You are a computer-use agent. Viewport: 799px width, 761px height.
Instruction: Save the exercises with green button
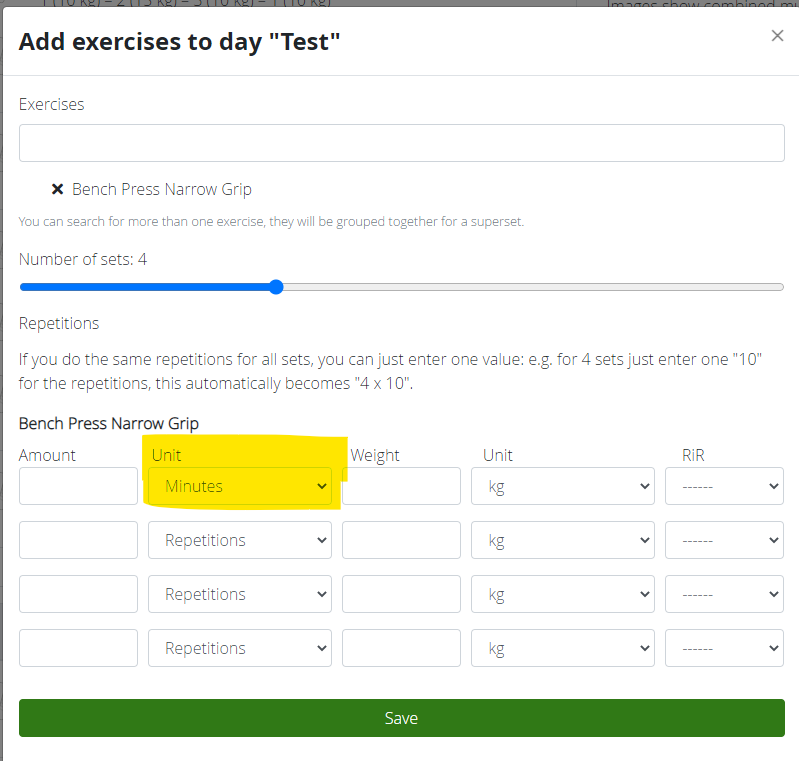tap(402, 718)
